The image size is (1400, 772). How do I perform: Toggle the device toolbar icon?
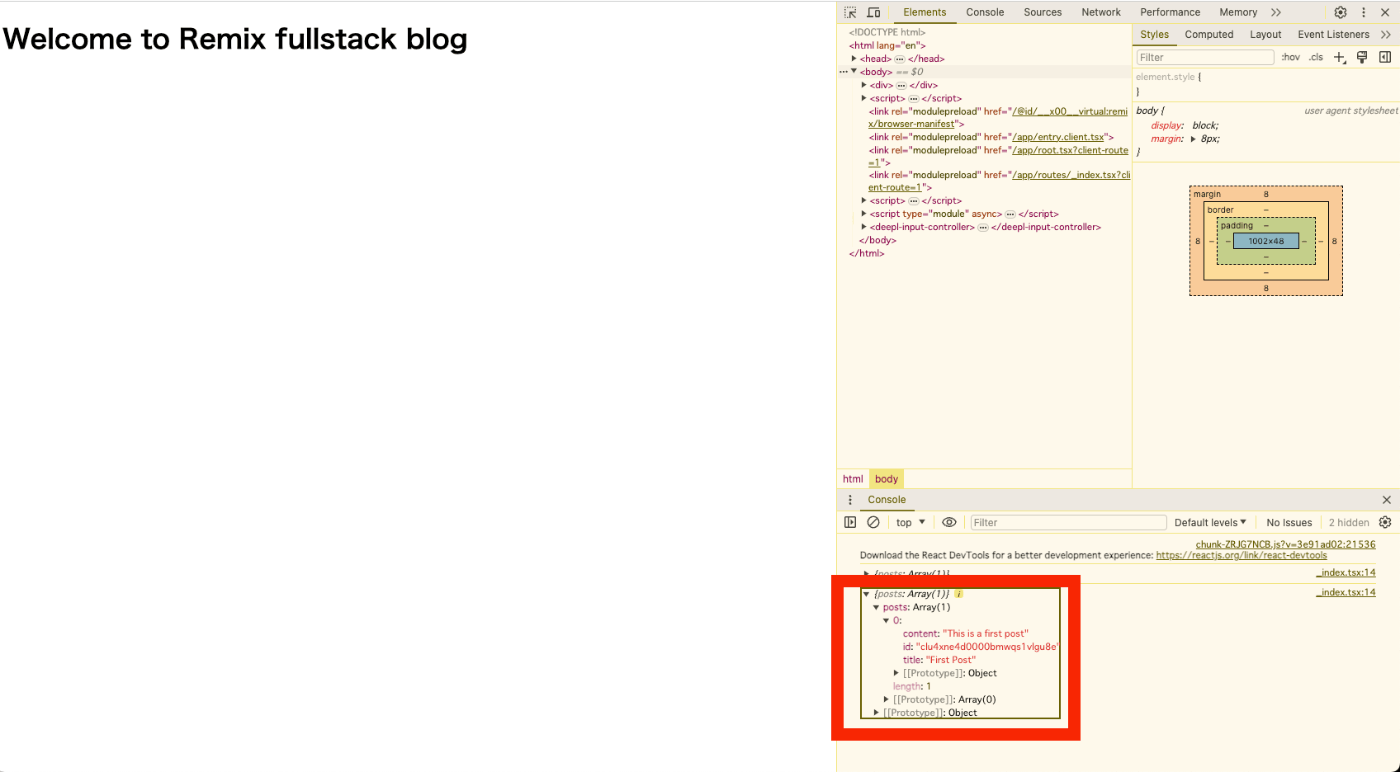[x=873, y=13]
